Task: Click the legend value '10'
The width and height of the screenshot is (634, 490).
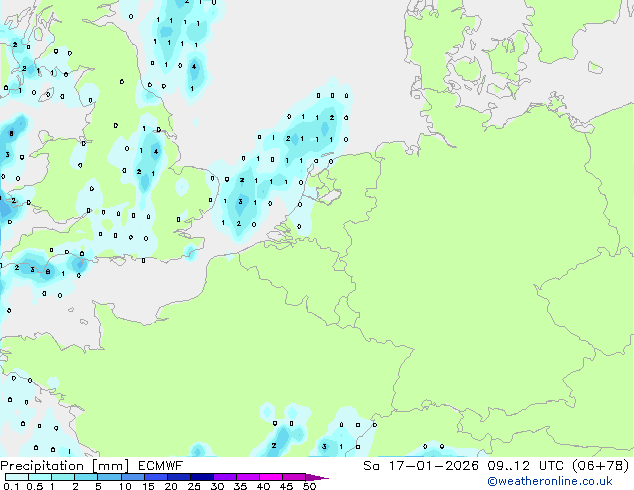Action: click(x=125, y=486)
